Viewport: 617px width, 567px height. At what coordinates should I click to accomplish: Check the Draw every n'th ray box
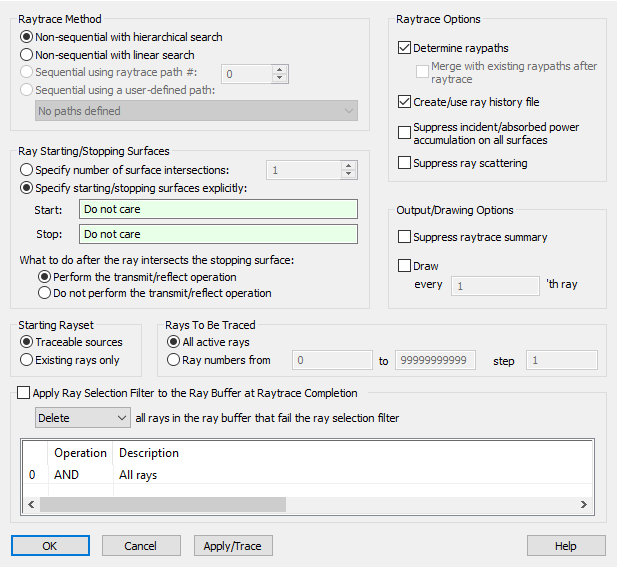click(405, 266)
